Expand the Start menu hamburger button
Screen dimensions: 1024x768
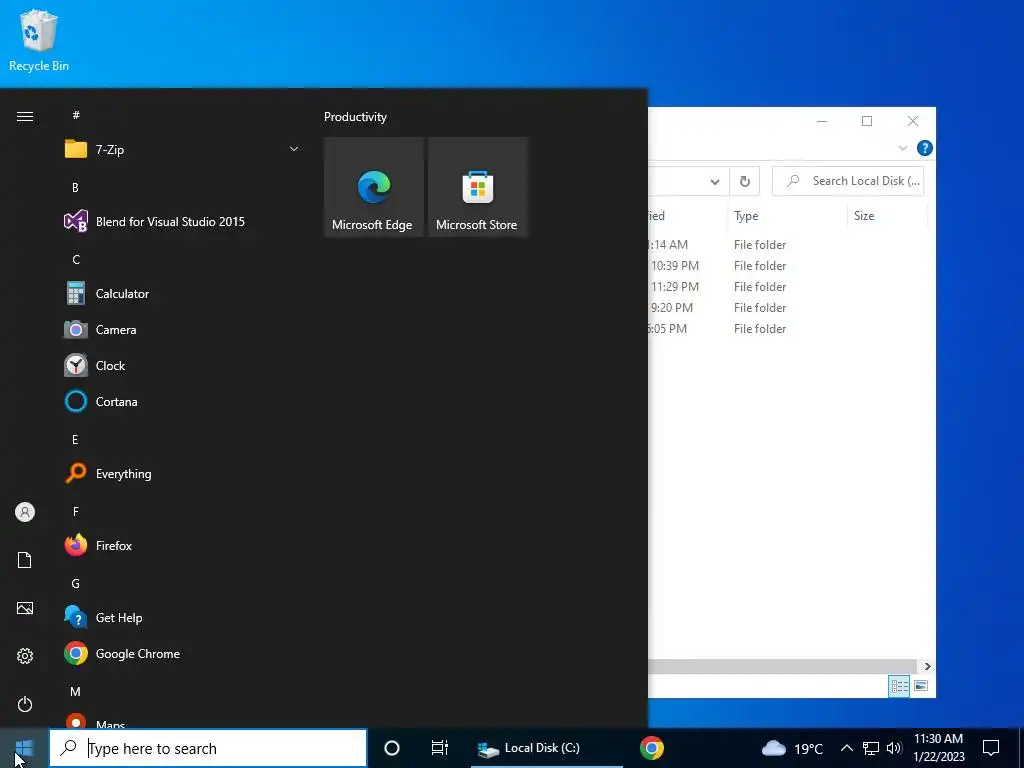[25, 116]
